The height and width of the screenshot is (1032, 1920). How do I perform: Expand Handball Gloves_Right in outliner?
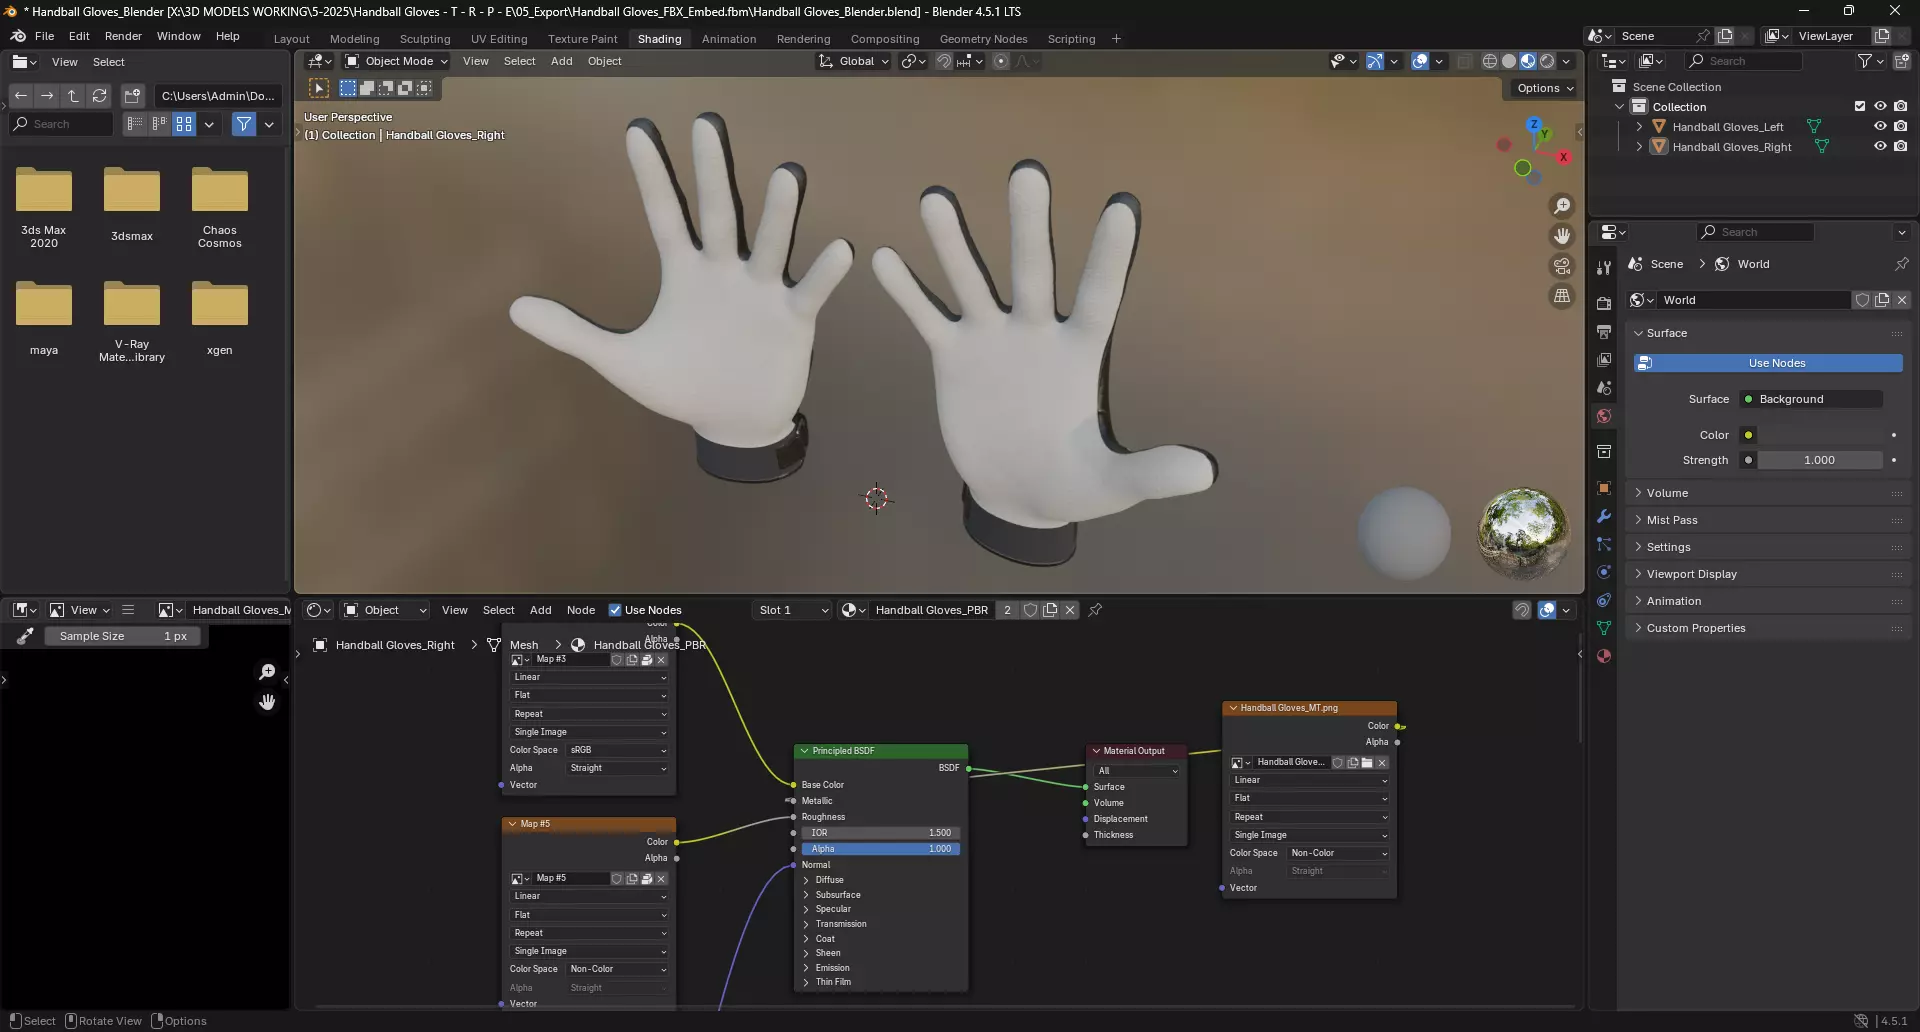click(1639, 147)
